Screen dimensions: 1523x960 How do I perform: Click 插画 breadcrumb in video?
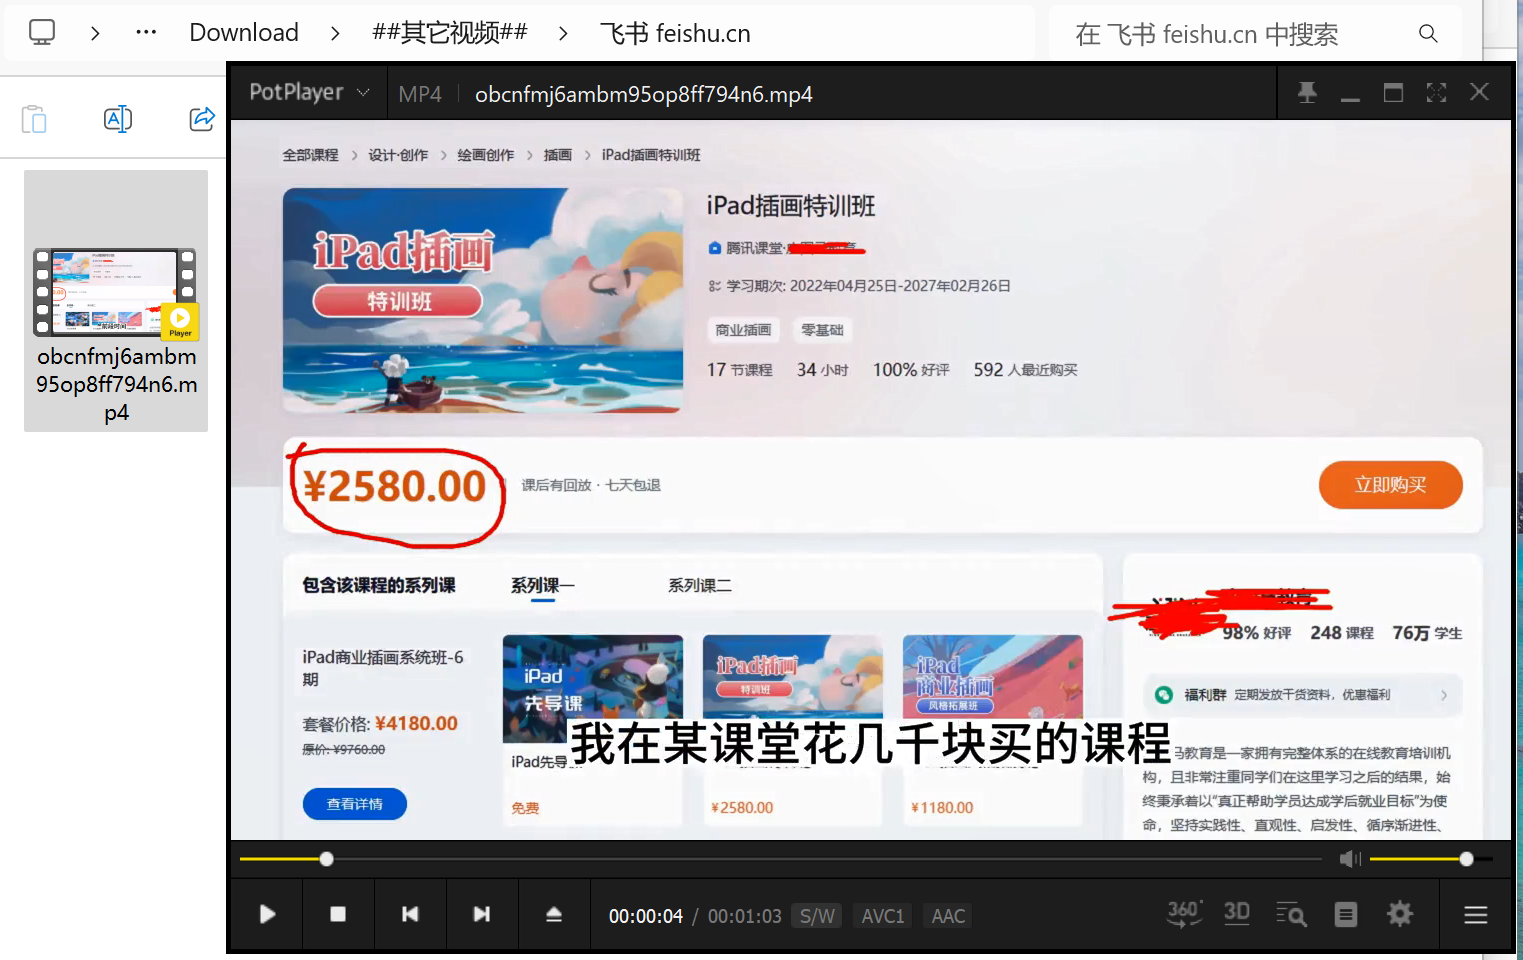tap(558, 155)
